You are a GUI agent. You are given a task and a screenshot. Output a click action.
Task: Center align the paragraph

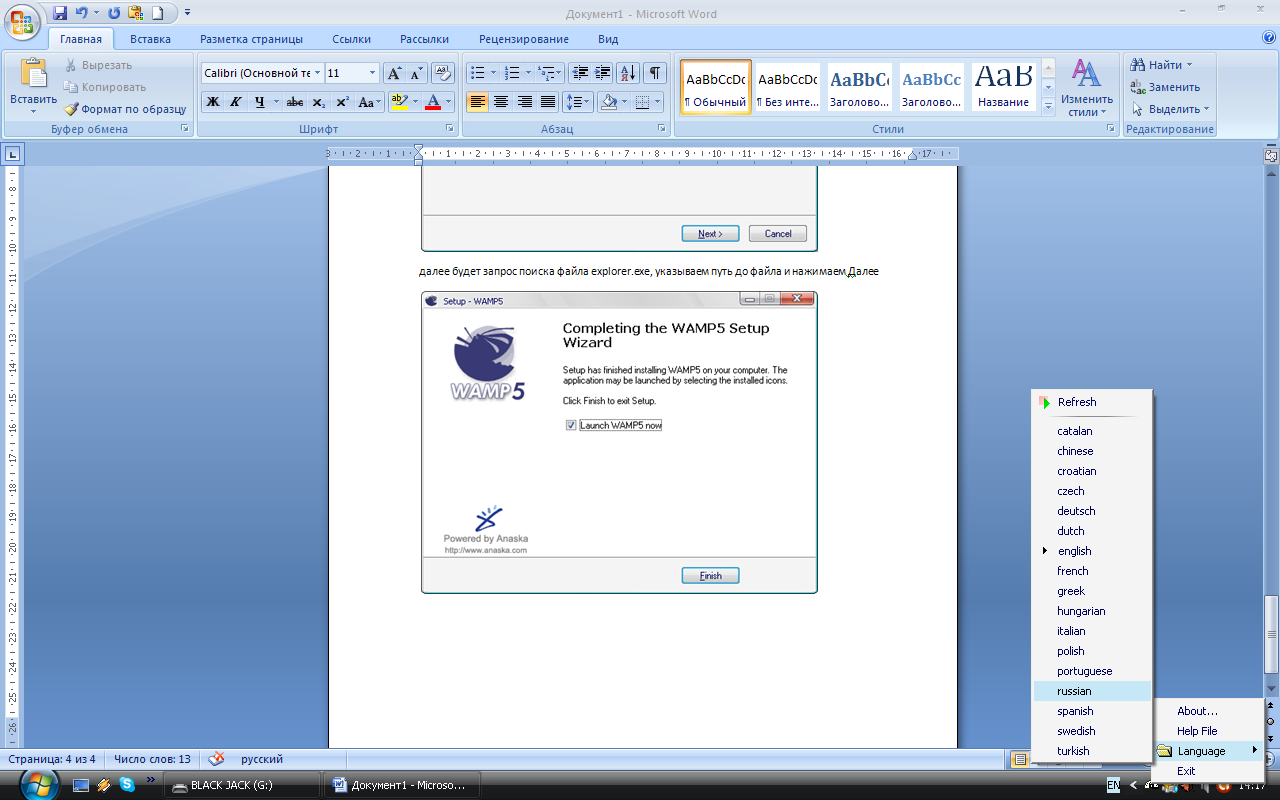coord(501,102)
